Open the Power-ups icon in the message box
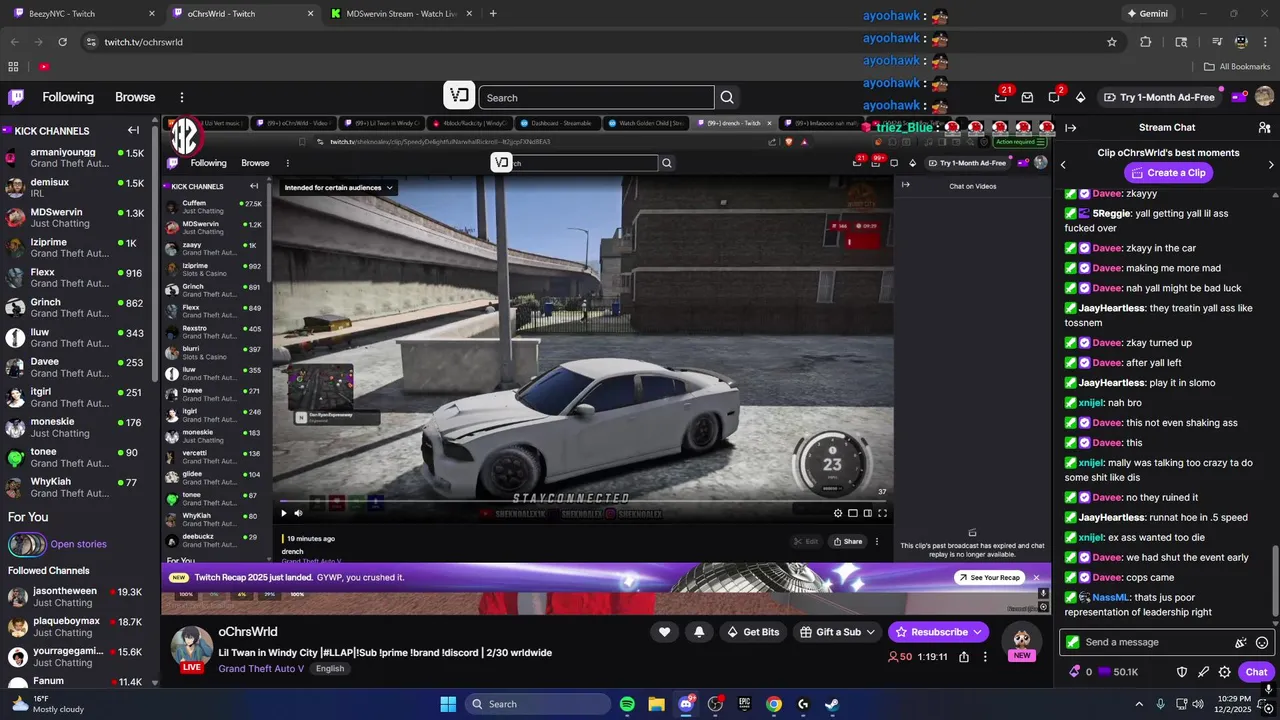The image size is (1280, 720). (1241, 642)
